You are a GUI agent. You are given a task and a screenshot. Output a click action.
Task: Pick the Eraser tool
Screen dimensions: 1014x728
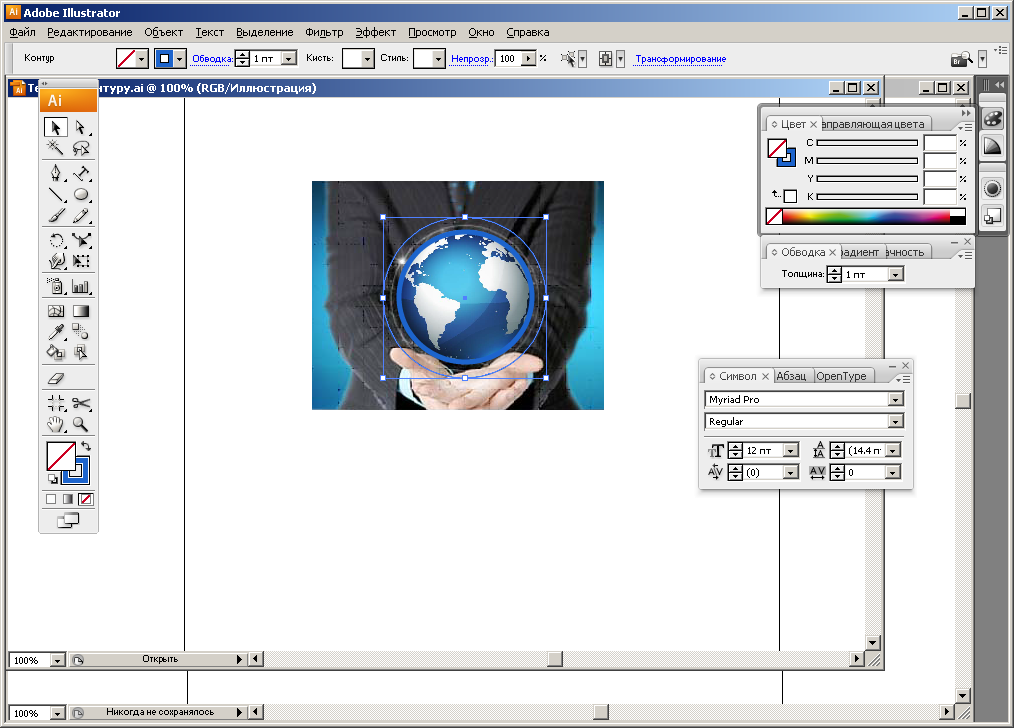56,378
